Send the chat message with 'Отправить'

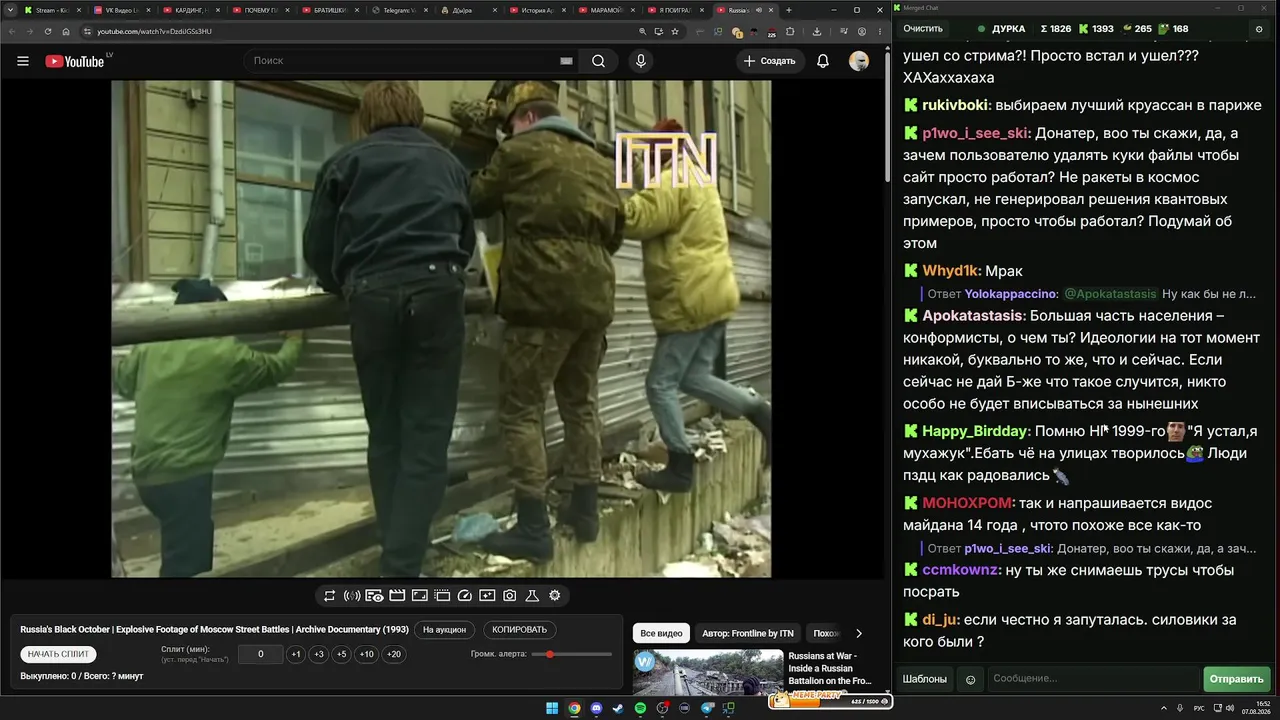[1237, 679]
